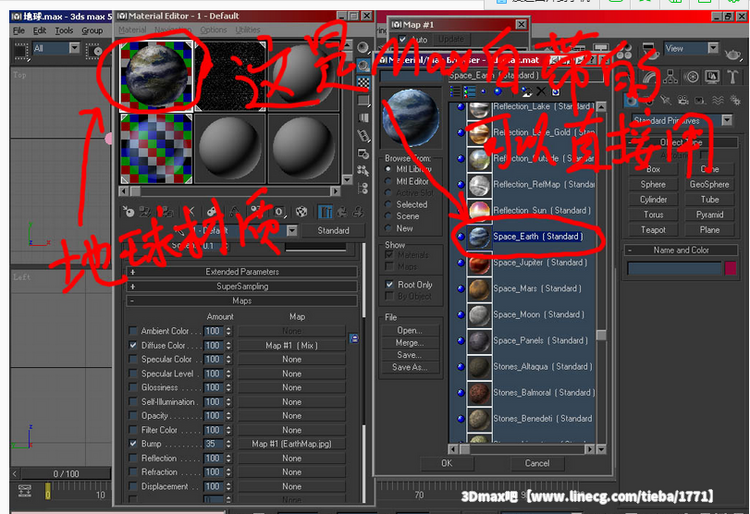The image size is (750, 514).
Task: Toggle Bump map checkbox
Action: pyautogui.click(x=133, y=443)
